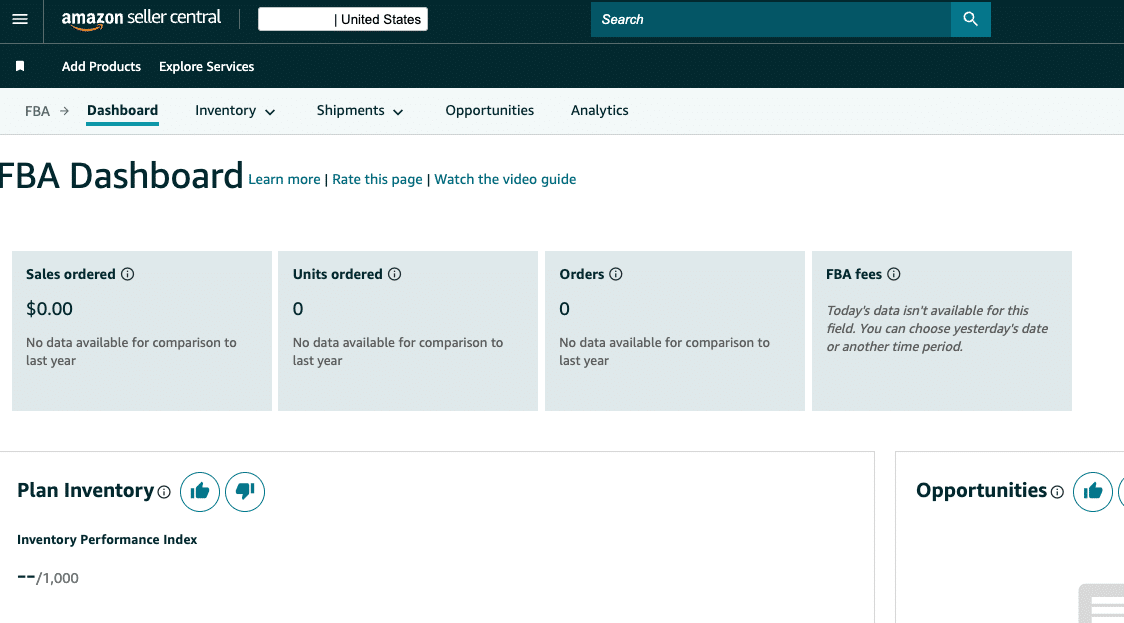Click info icon next to Sales ordered

pyautogui.click(x=127, y=274)
